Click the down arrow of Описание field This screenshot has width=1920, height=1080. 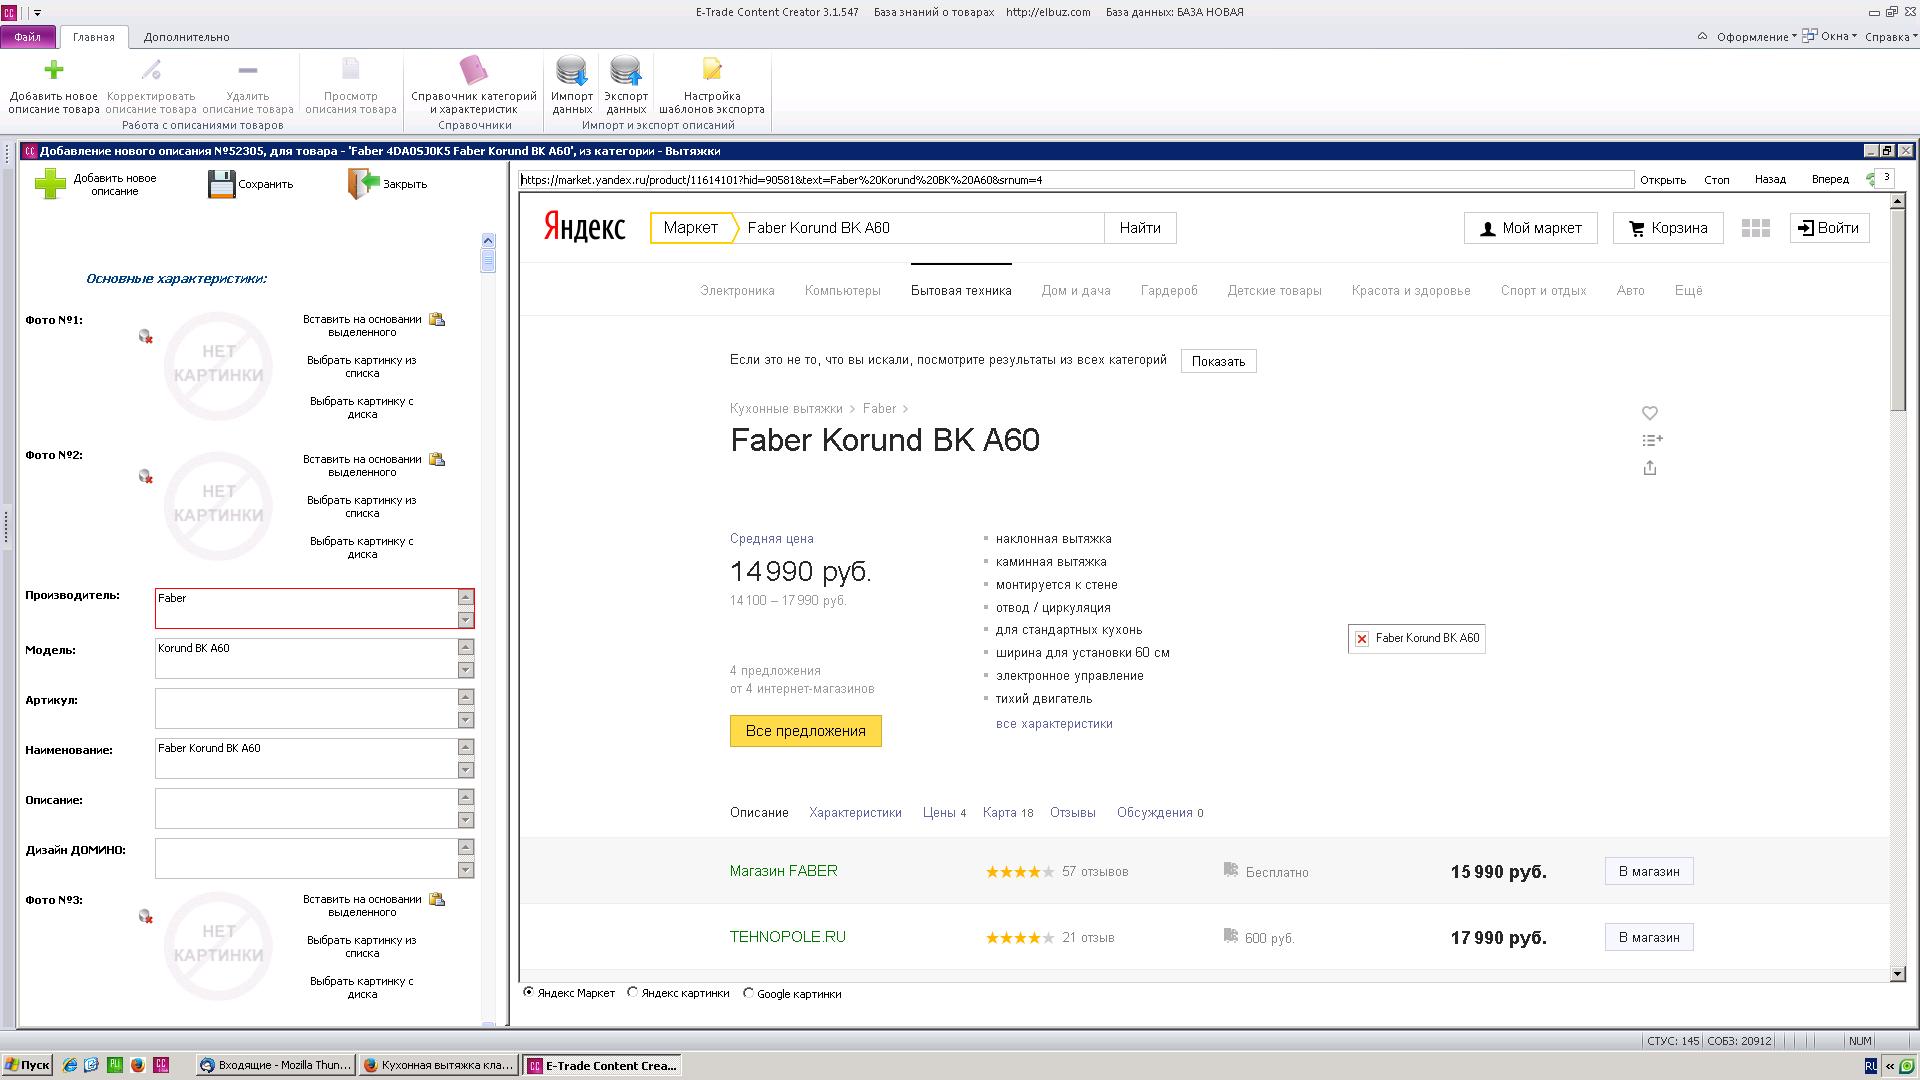pyautogui.click(x=466, y=820)
